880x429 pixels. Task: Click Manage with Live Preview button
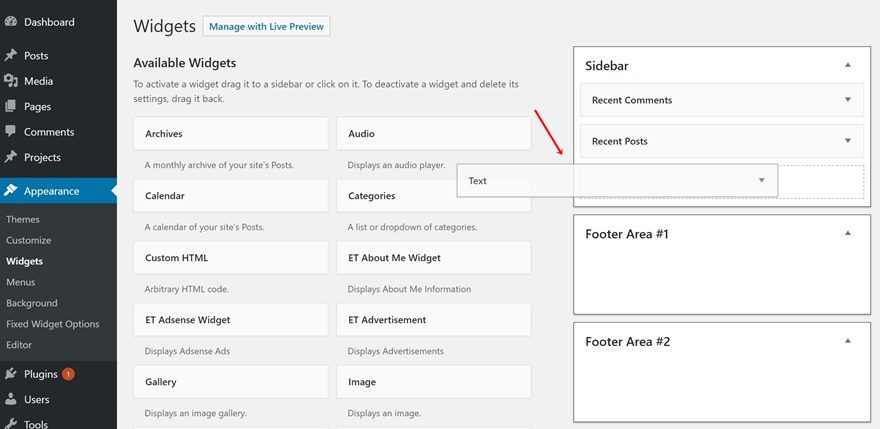pyautogui.click(x=266, y=27)
